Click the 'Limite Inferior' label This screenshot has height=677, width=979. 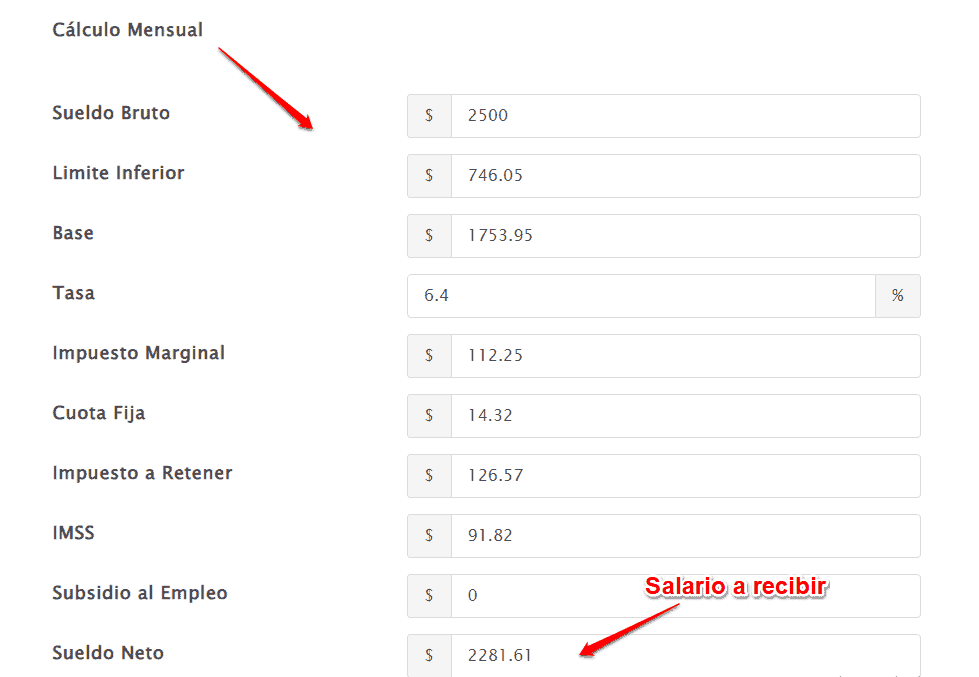pyautogui.click(x=119, y=173)
